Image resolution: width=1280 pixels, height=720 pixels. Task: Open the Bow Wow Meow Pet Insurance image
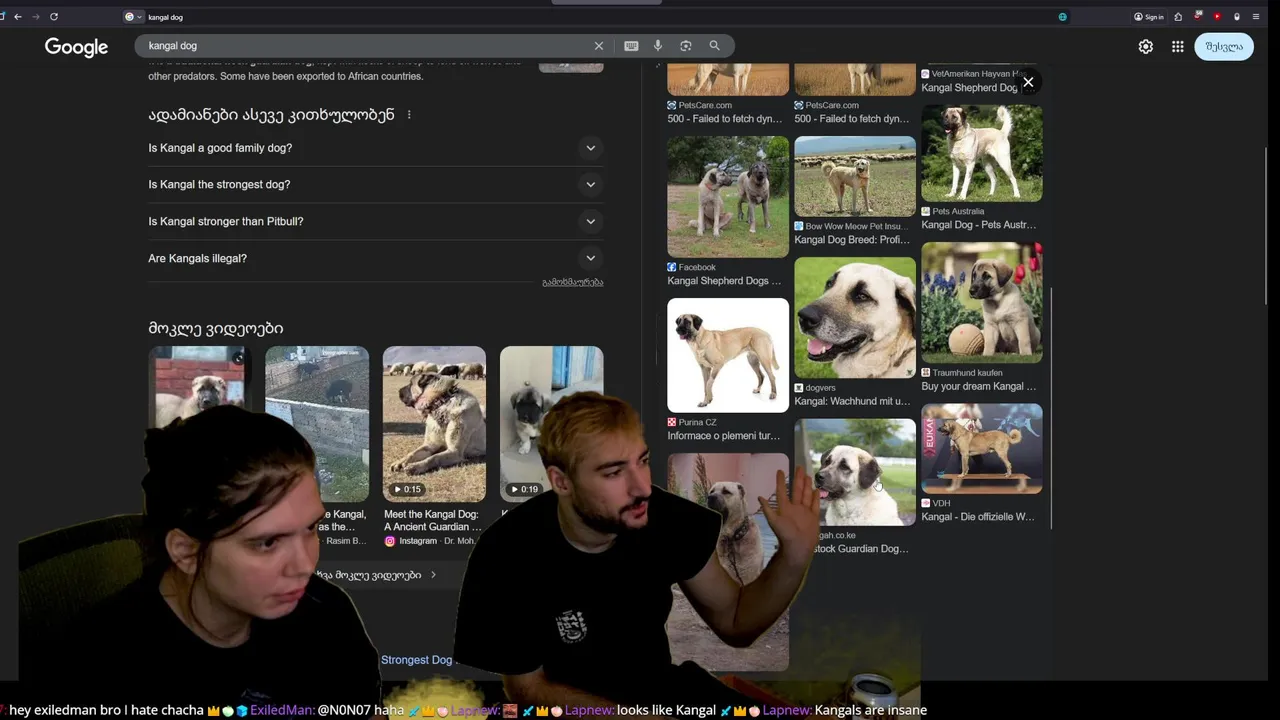pos(855,176)
